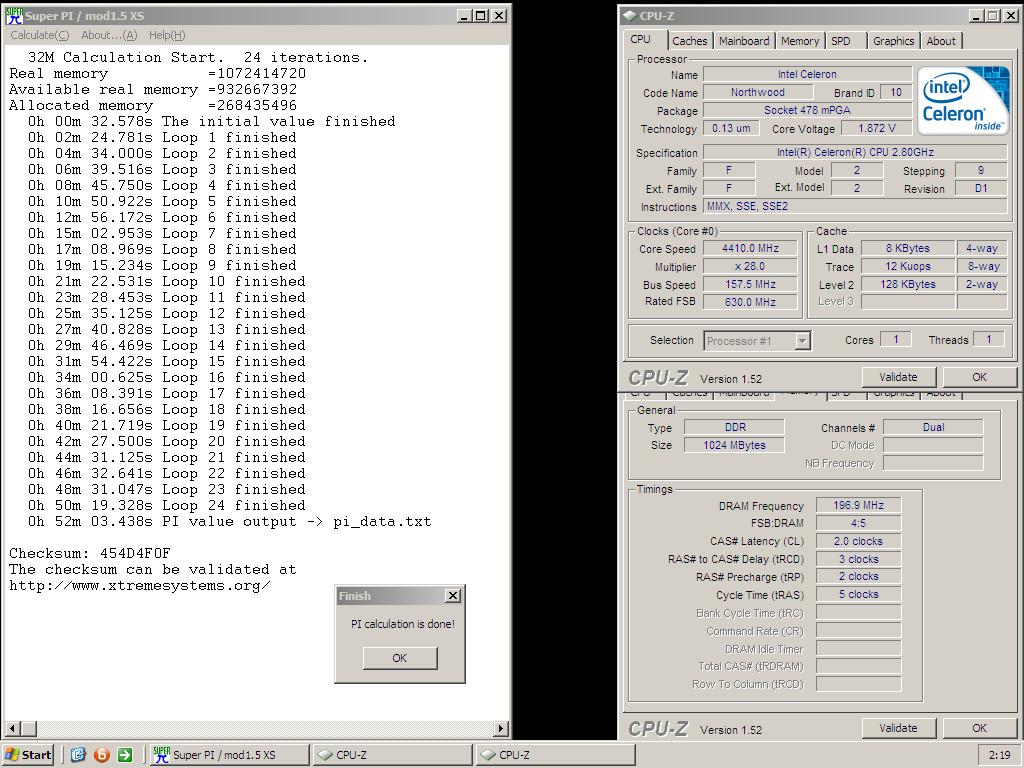Click the Name field Intel Celeron
Viewport: 1024px width, 768px height.
[807, 74]
